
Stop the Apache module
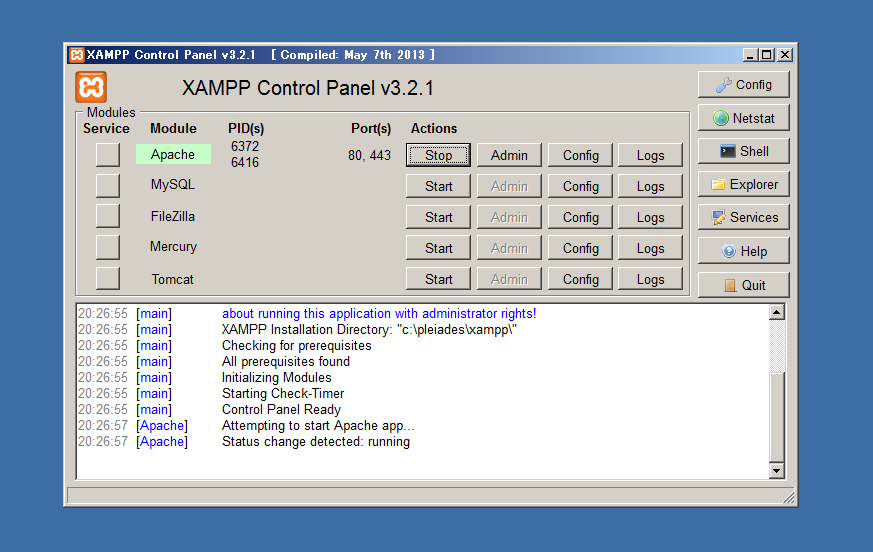[438, 155]
